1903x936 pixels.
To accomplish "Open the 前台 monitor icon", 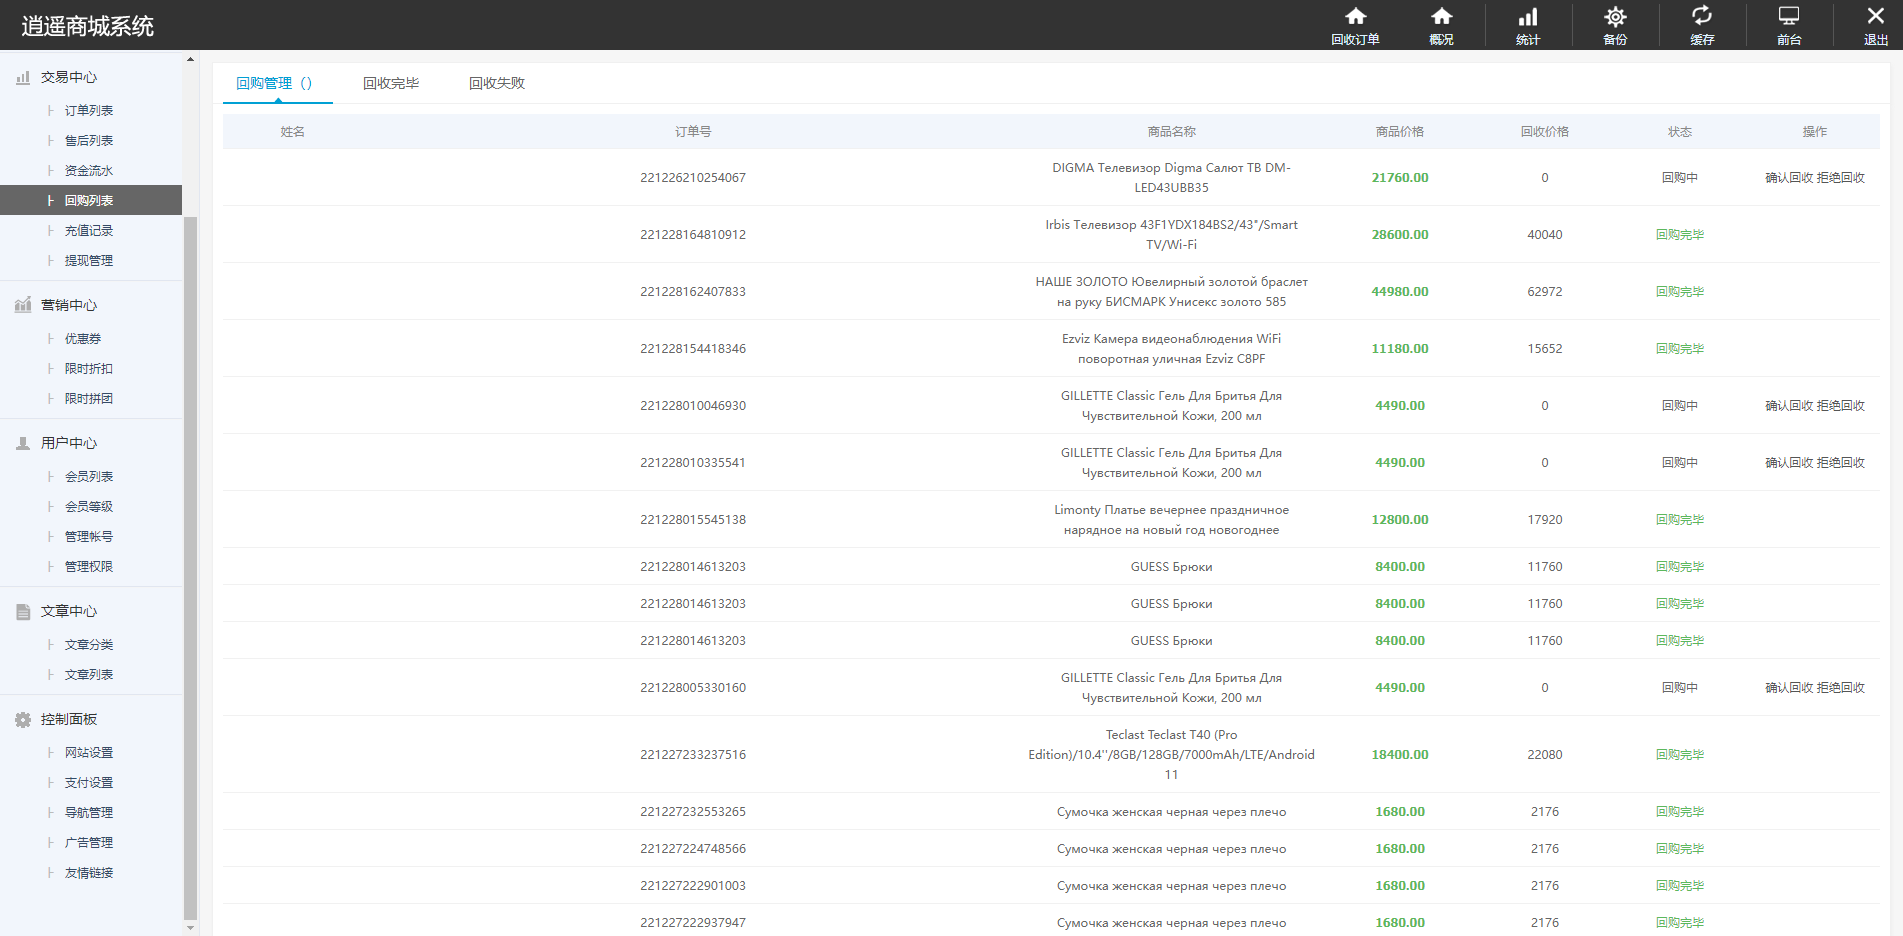I will tap(1788, 17).
